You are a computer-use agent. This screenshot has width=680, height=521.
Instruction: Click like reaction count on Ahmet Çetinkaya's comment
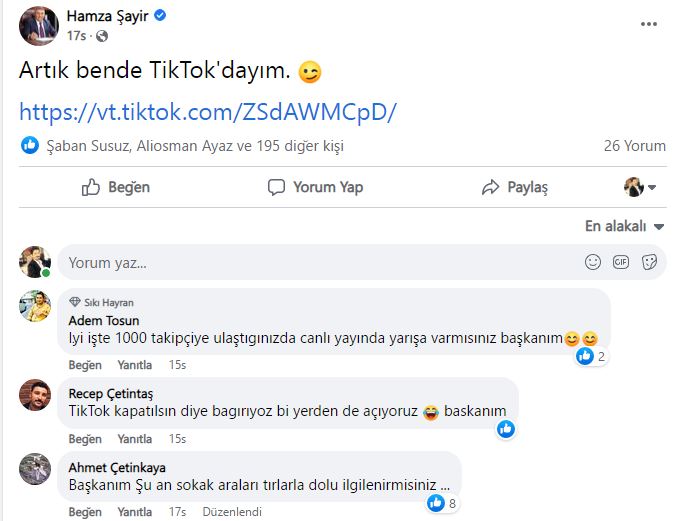pyautogui.click(x=442, y=503)
